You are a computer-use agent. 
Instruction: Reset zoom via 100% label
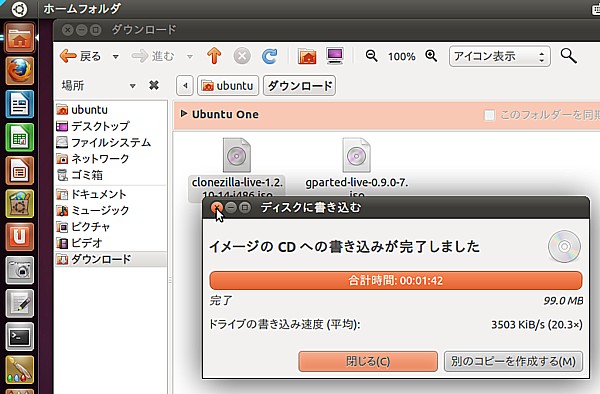point(401,57)
